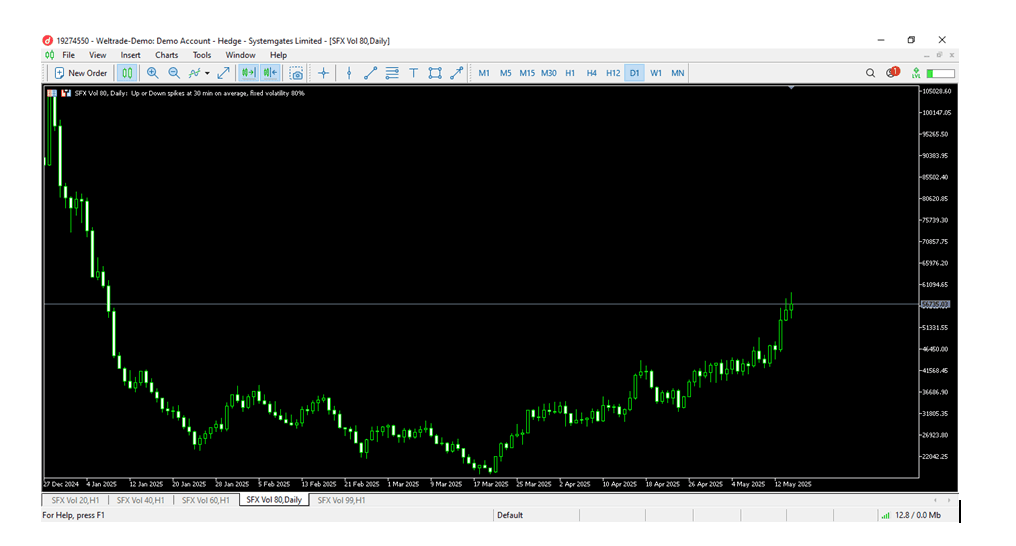1016x546 pixels.
Task: Expand the indicators list dropdown arrow
Action: pyautogui.click(x=207, y=73)
